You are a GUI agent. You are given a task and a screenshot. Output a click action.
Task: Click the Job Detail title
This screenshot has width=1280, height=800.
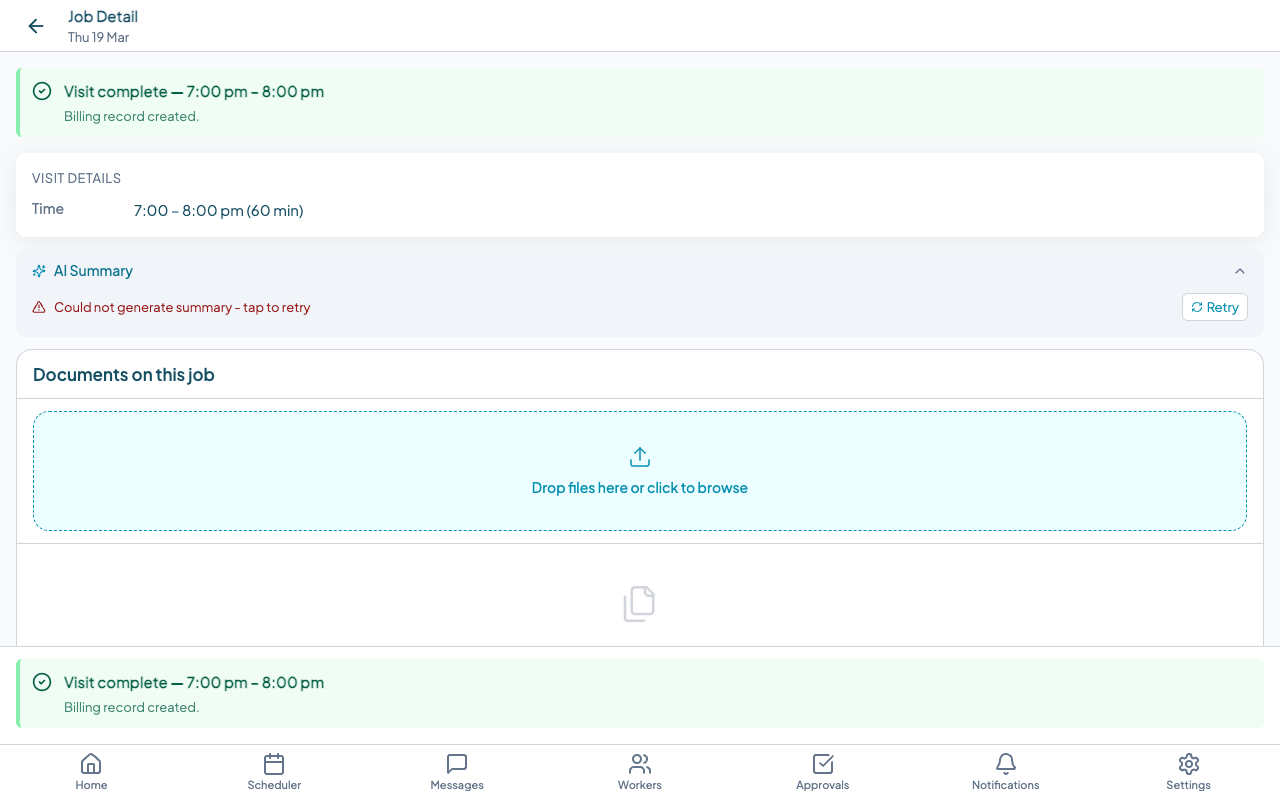point(103,16)
